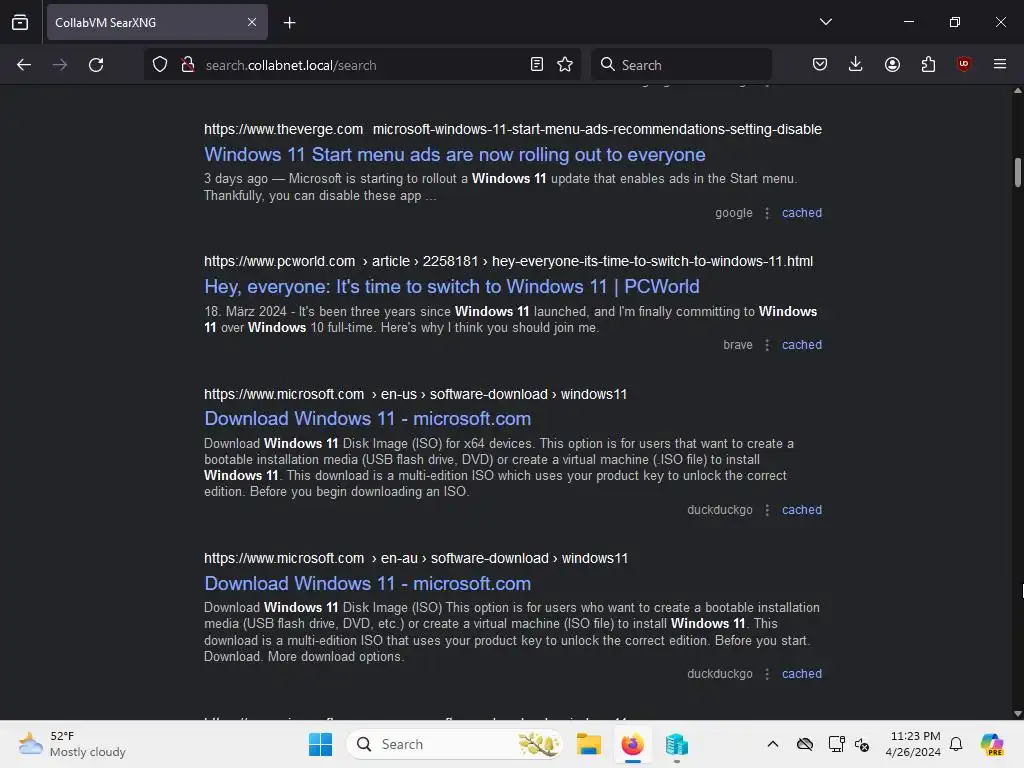Click the muted volume tray icon
Viewport: 1024px width, 768px height.
pos(861,744)
